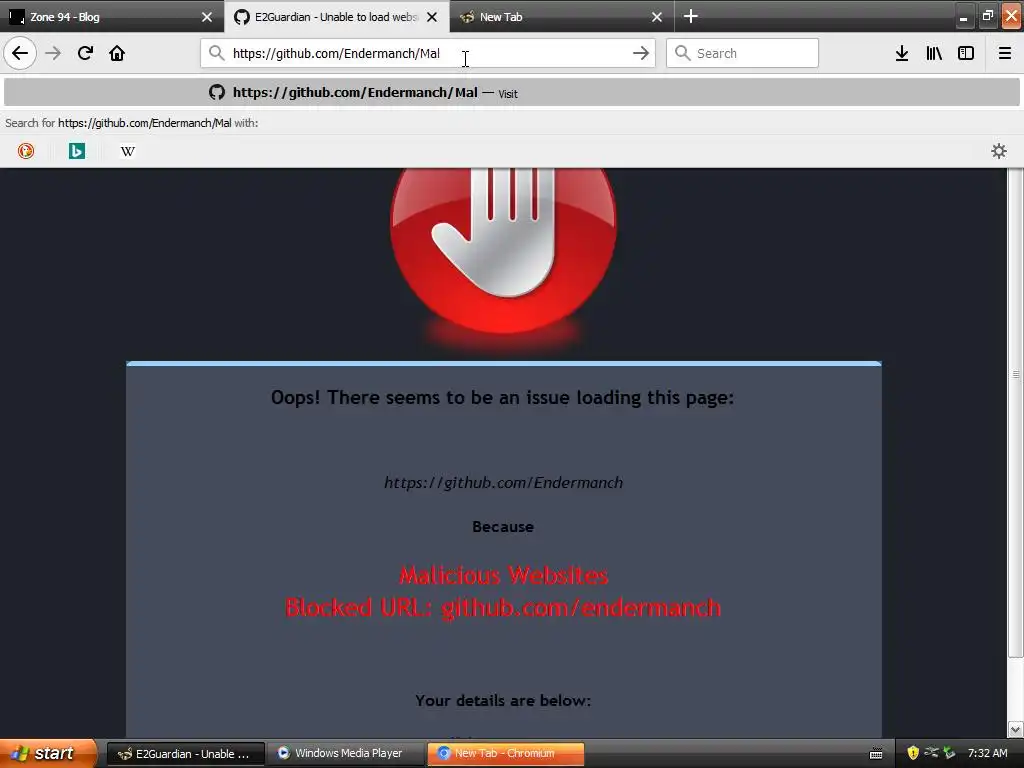Click the safely remove hardware tray icon
Viewport: 1024px width, 768px height.
point(949,753)
